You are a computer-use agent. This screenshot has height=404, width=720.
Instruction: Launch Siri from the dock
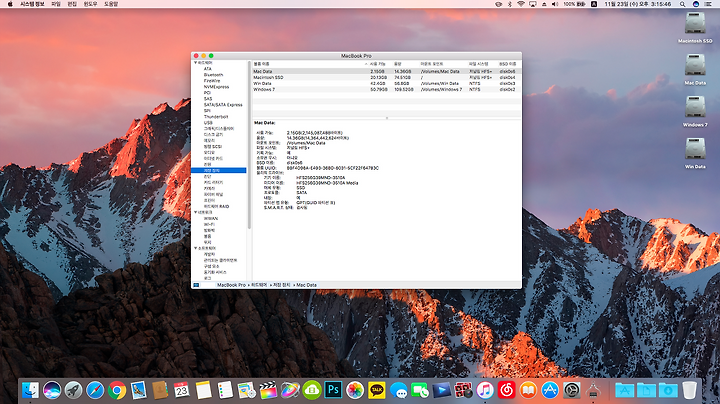click(x=52, y=390)
